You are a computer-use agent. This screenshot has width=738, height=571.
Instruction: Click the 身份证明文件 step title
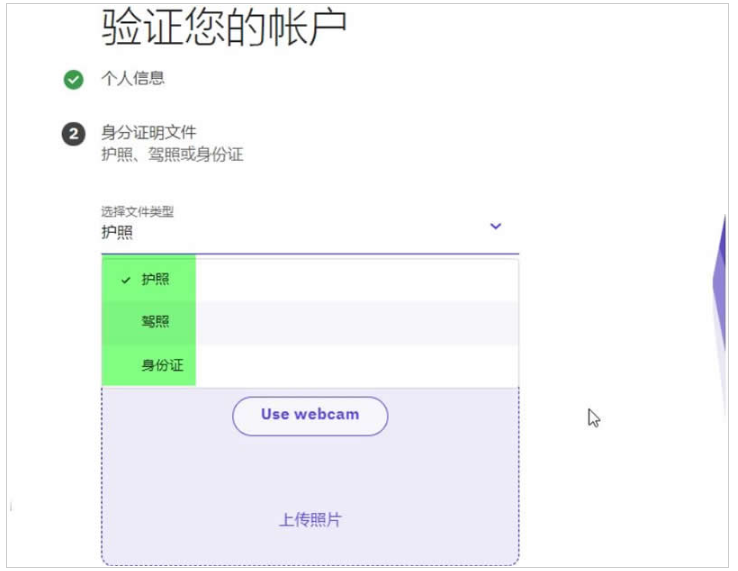[x=149, y=133]
